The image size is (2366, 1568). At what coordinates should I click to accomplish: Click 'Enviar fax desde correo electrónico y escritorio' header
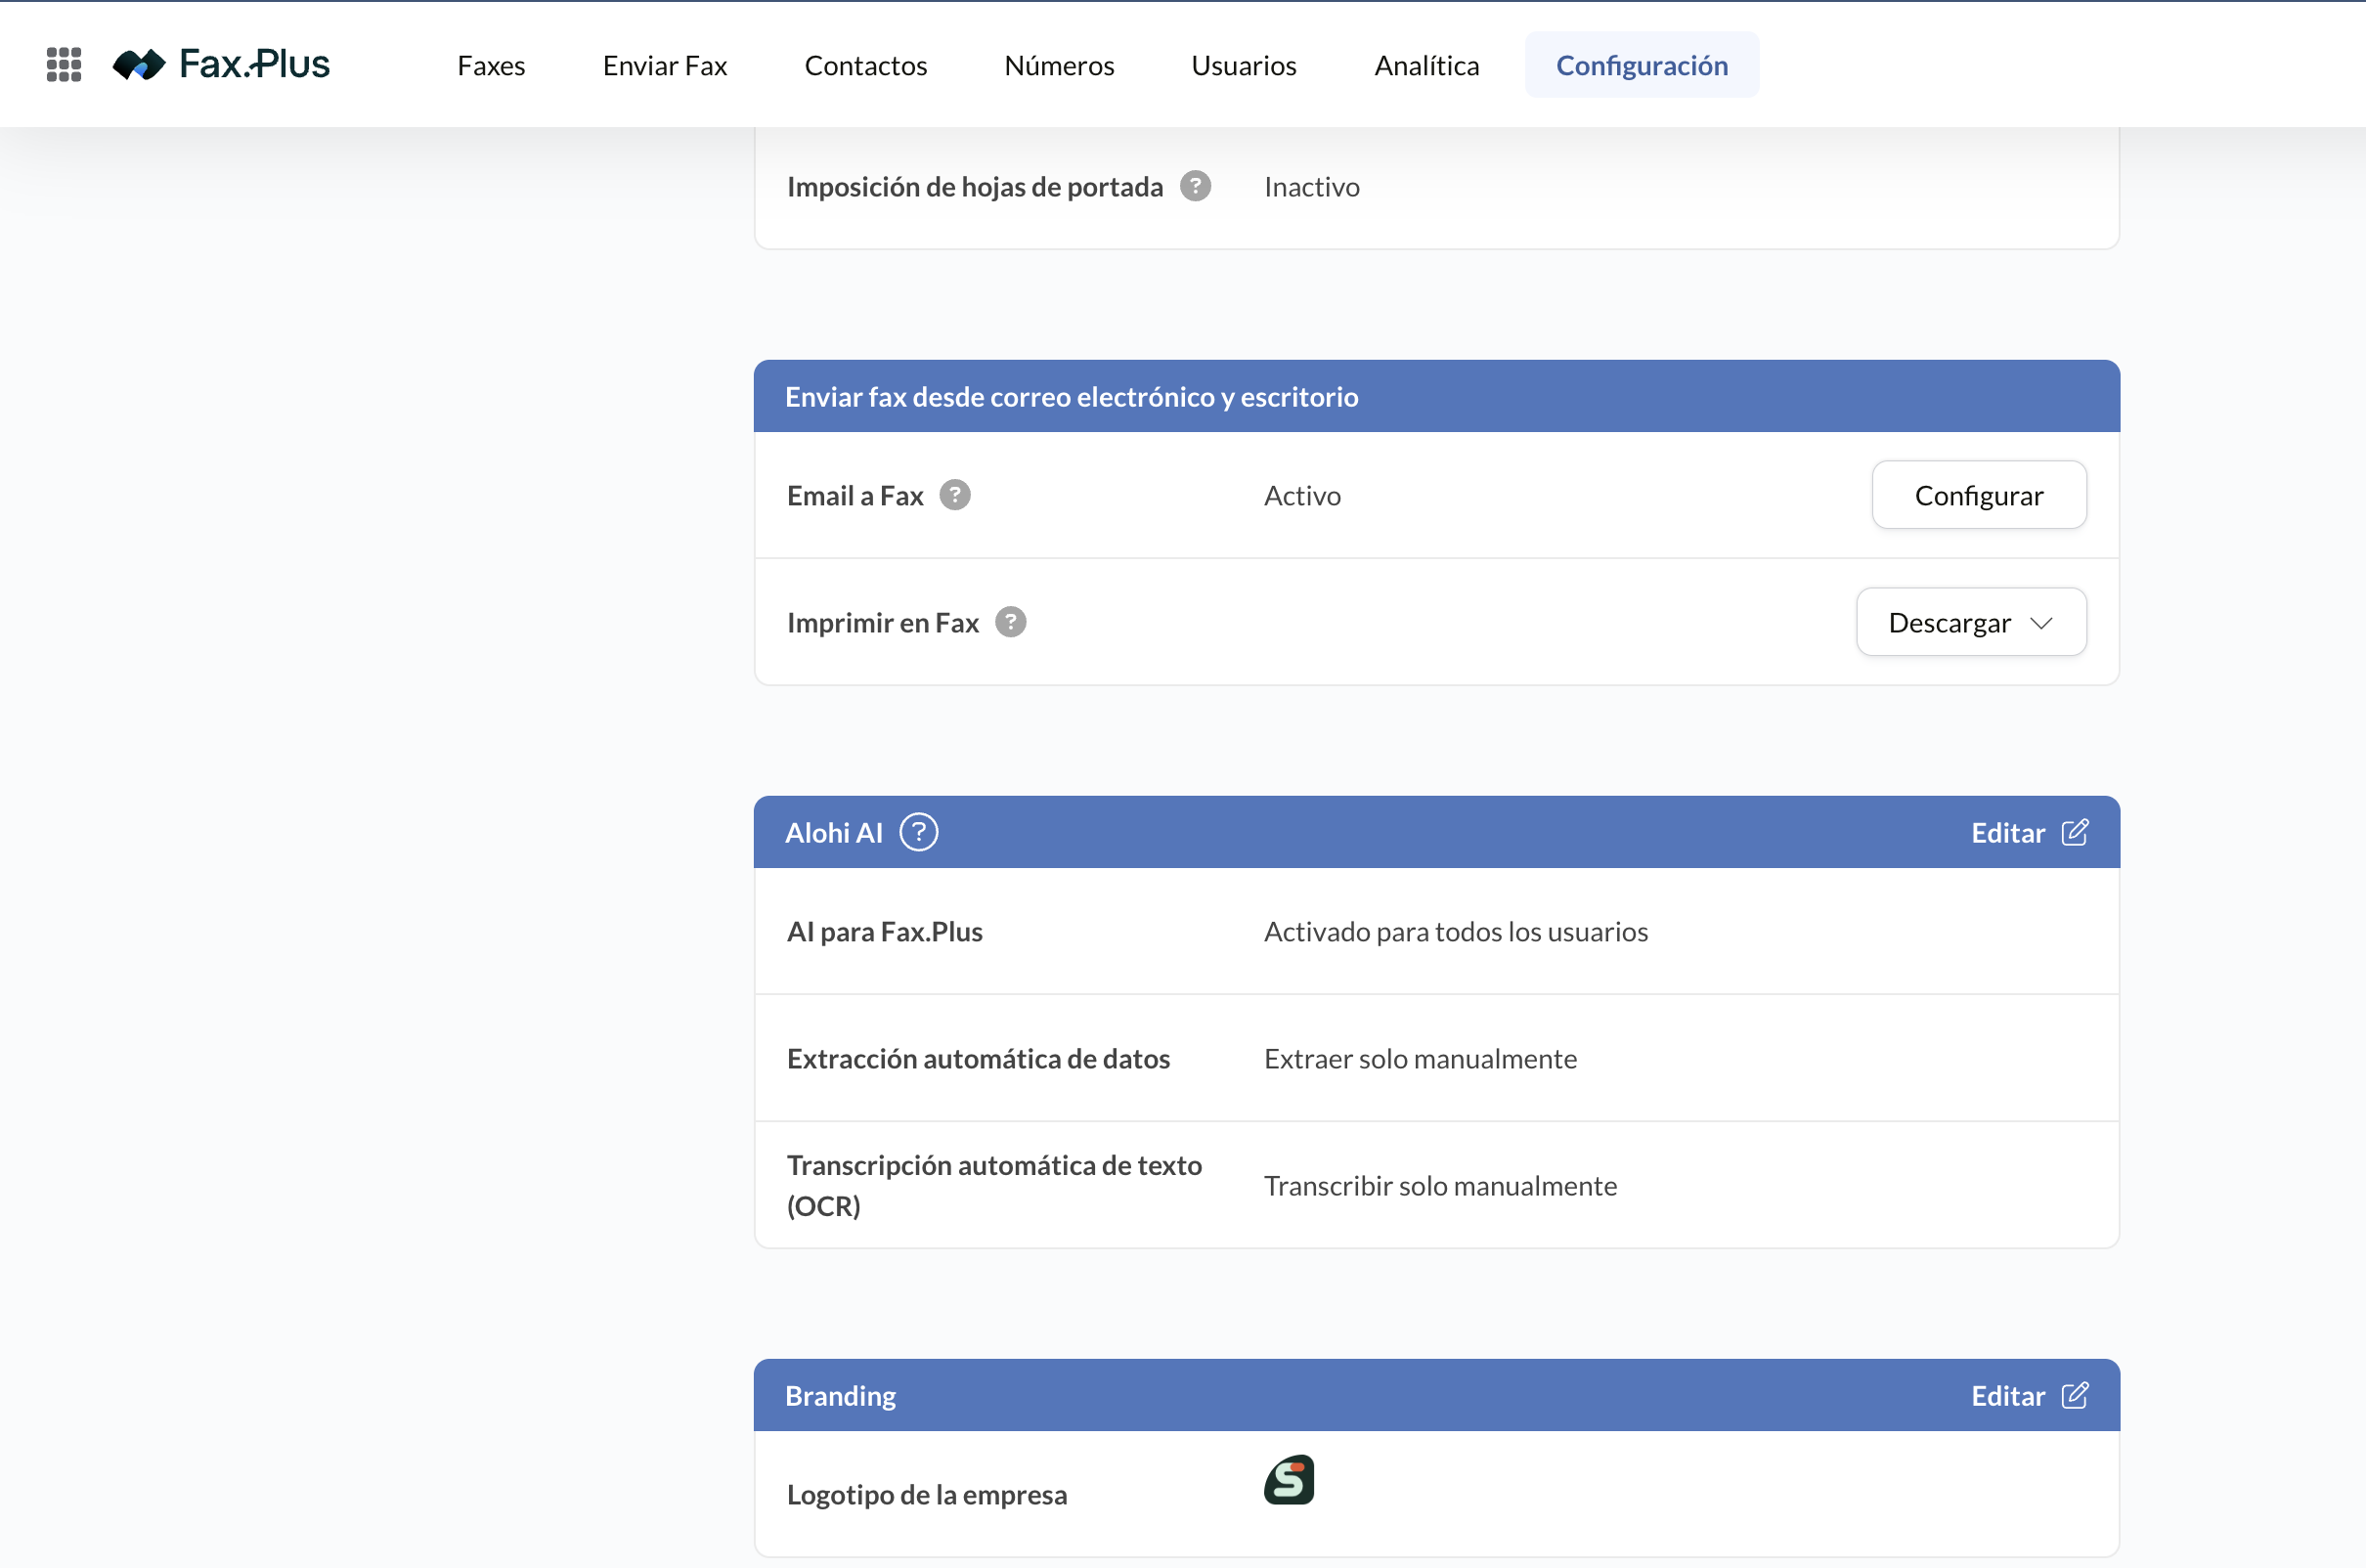1071,397
